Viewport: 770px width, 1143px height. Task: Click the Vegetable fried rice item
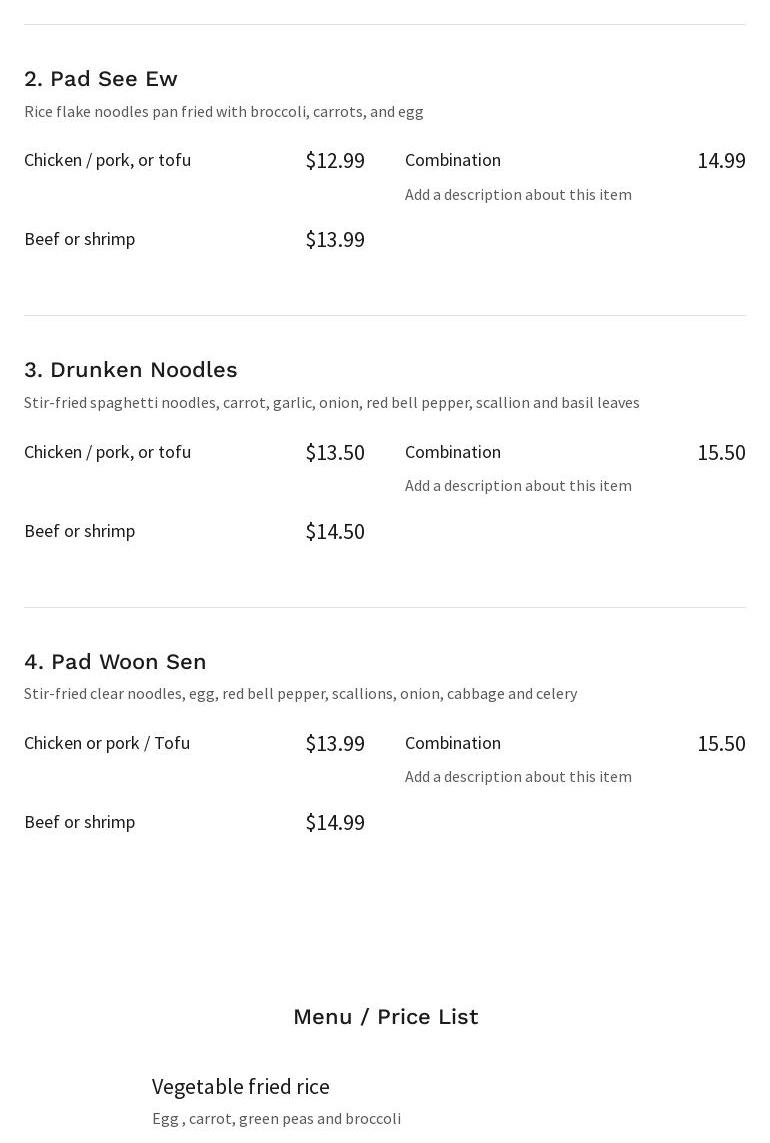(x=241, y=1087)
